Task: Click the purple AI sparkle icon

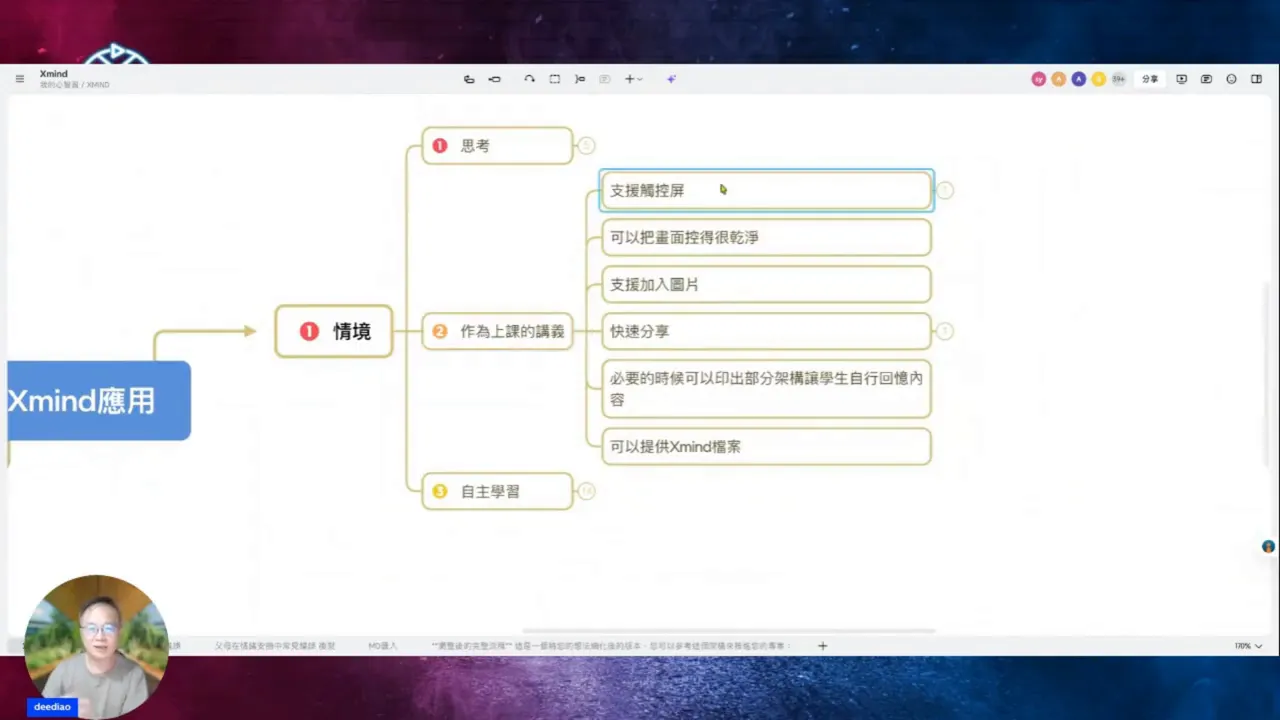Action: coord(671,79)
